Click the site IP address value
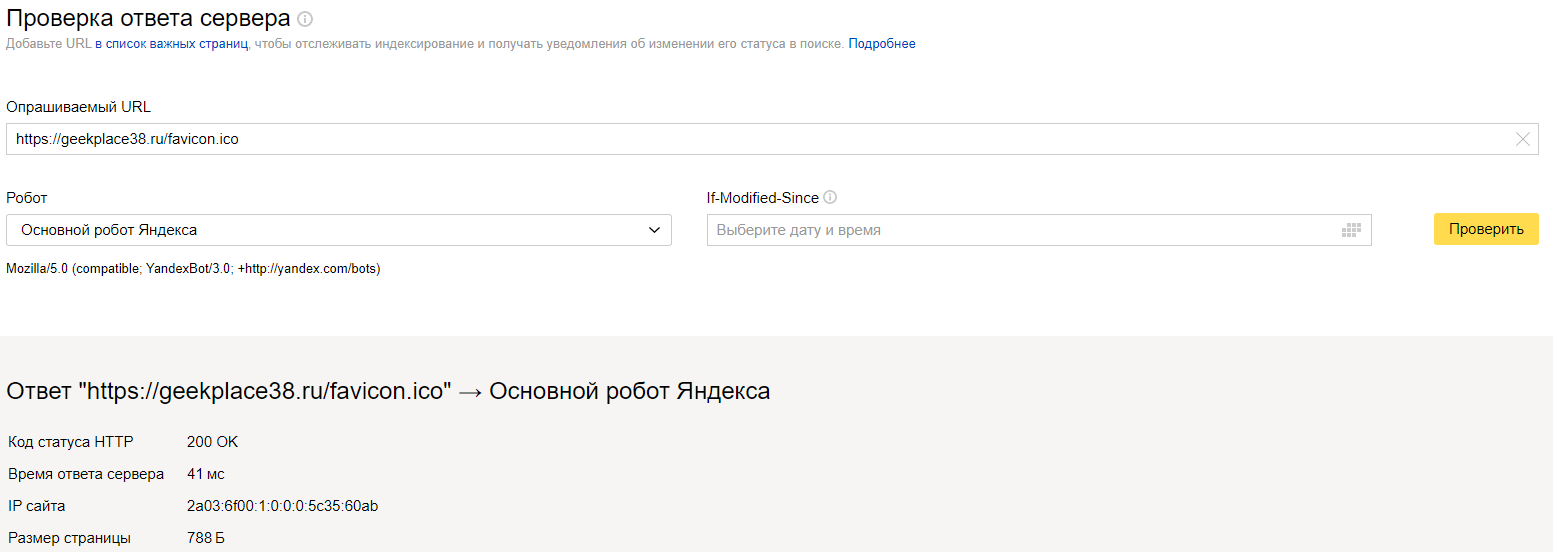Screen dimensions: 1553x552 coord(283,506)
